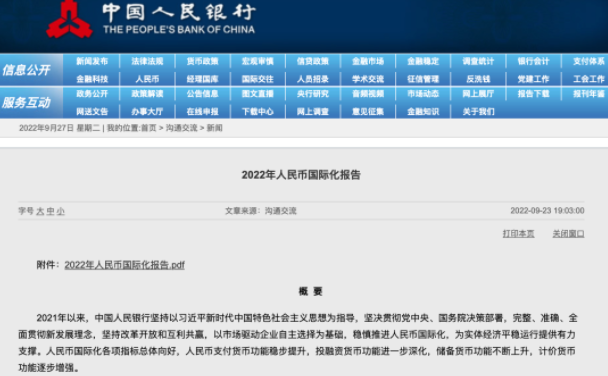Open the 报告下载 menu item
The height and width of the screenshot is (376, 608).
pos(534,94)
